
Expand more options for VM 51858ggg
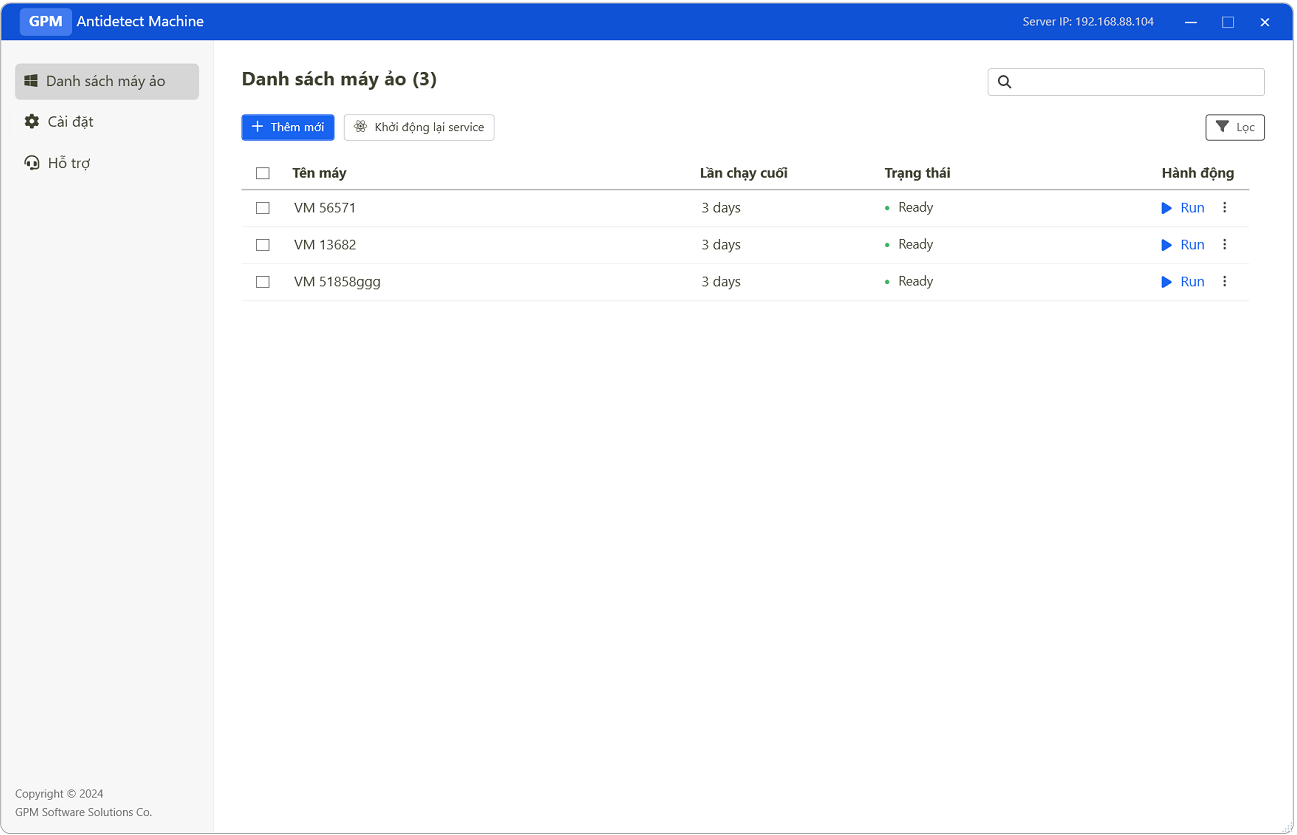(1225, 282)
